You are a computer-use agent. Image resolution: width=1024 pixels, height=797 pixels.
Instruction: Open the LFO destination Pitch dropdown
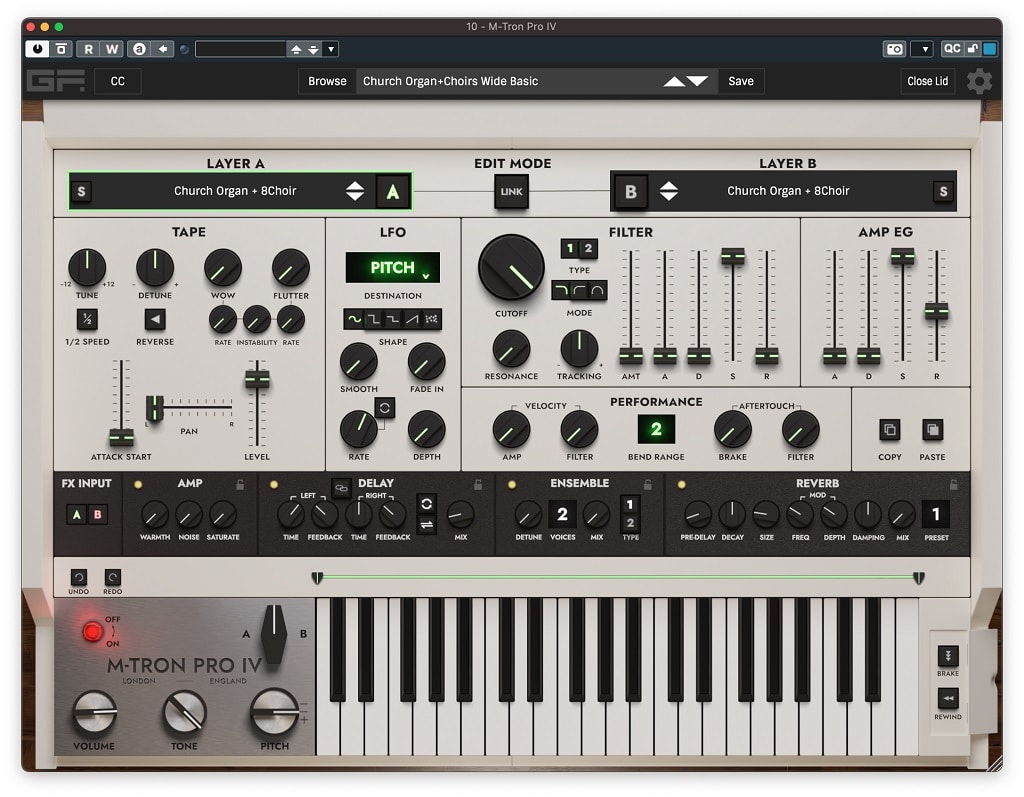point(392,267)
